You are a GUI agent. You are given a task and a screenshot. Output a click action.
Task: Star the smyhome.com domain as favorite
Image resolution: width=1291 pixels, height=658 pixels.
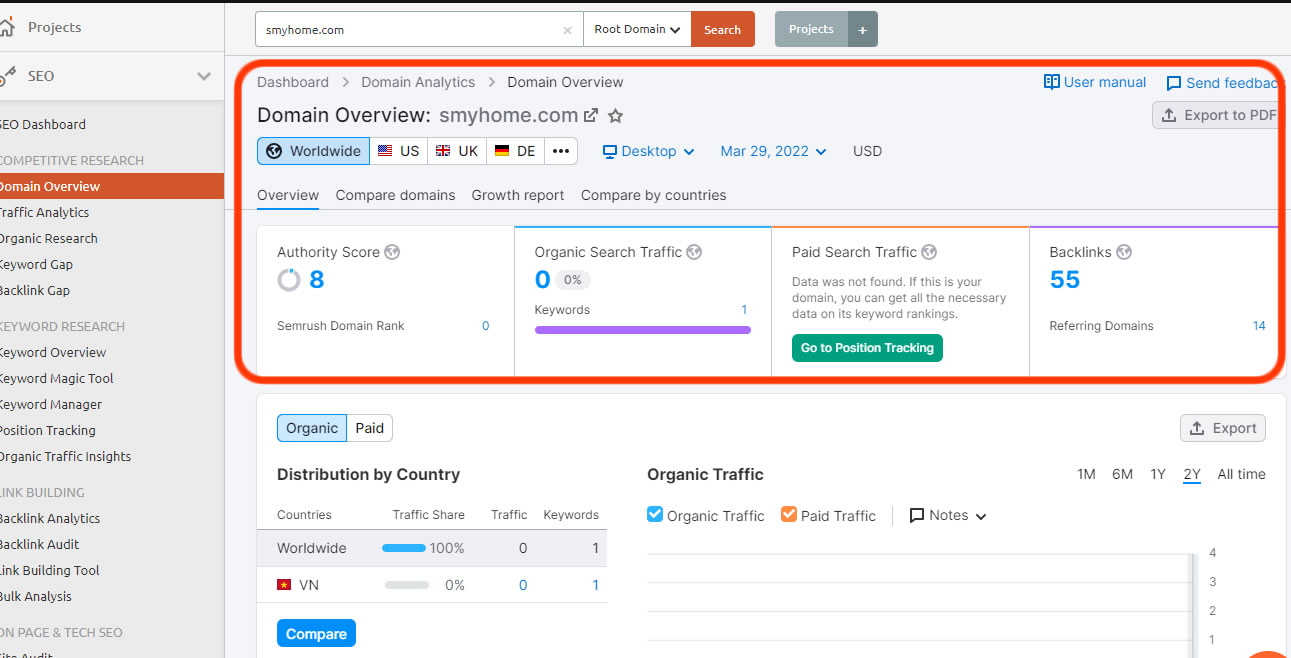coord(615,115)
